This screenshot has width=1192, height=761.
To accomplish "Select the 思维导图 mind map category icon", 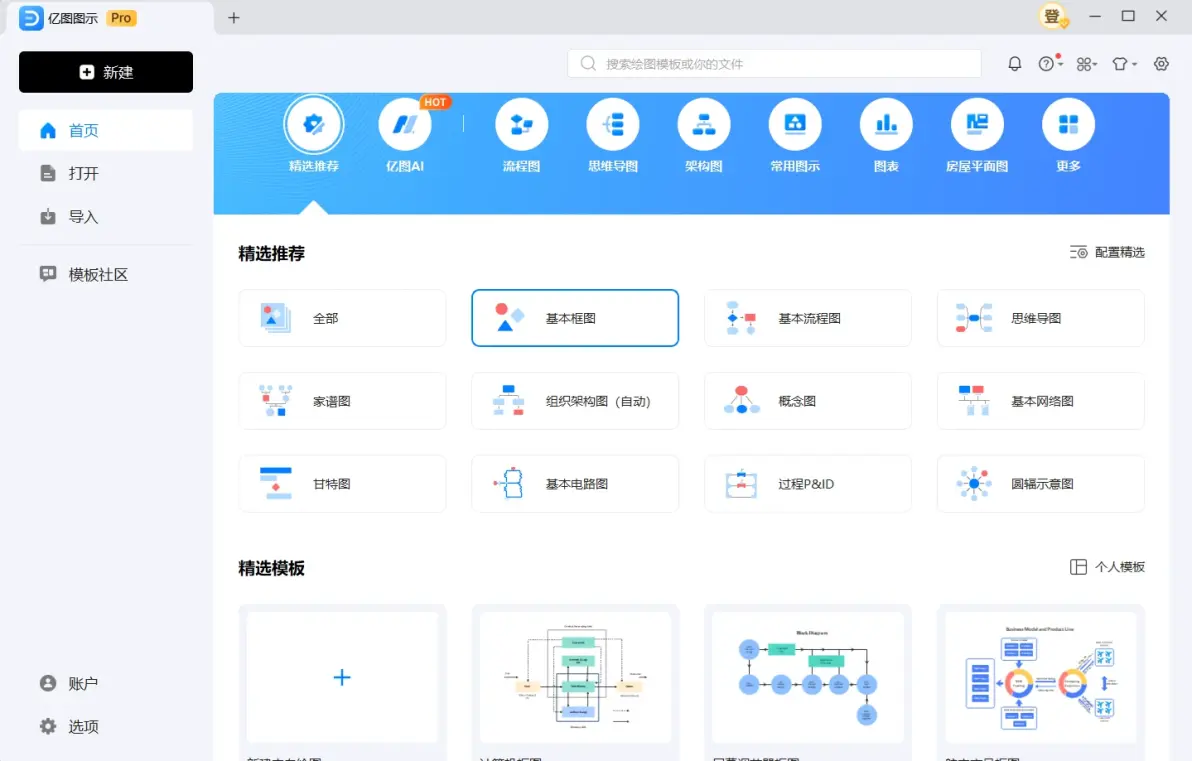I will [612, 125].
